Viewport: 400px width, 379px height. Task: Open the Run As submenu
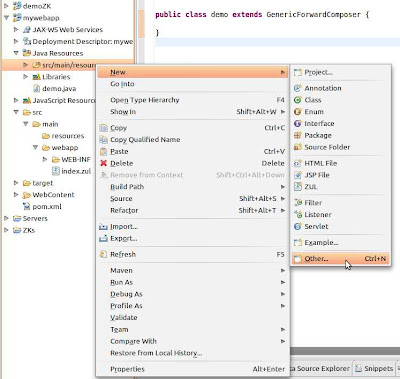pos(193,282)
